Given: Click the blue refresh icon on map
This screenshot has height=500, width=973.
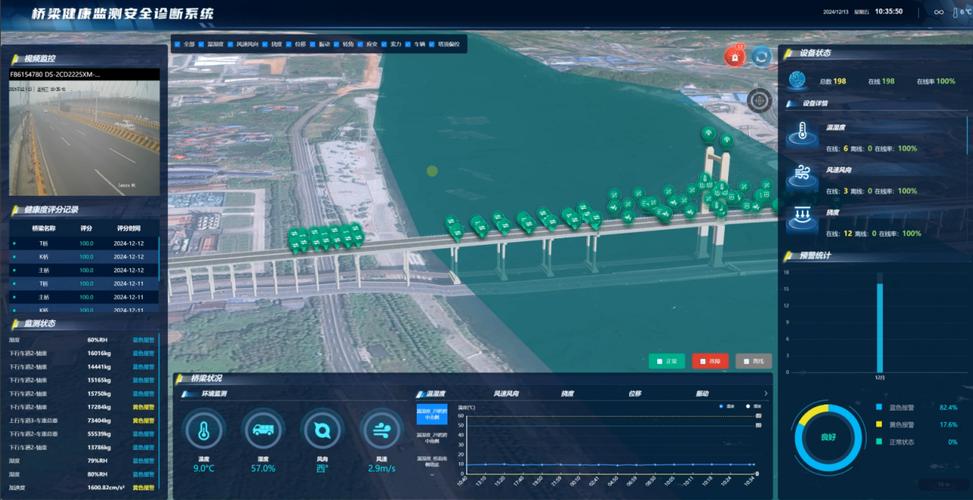Looking at the screenshot, I should (761, 57).
